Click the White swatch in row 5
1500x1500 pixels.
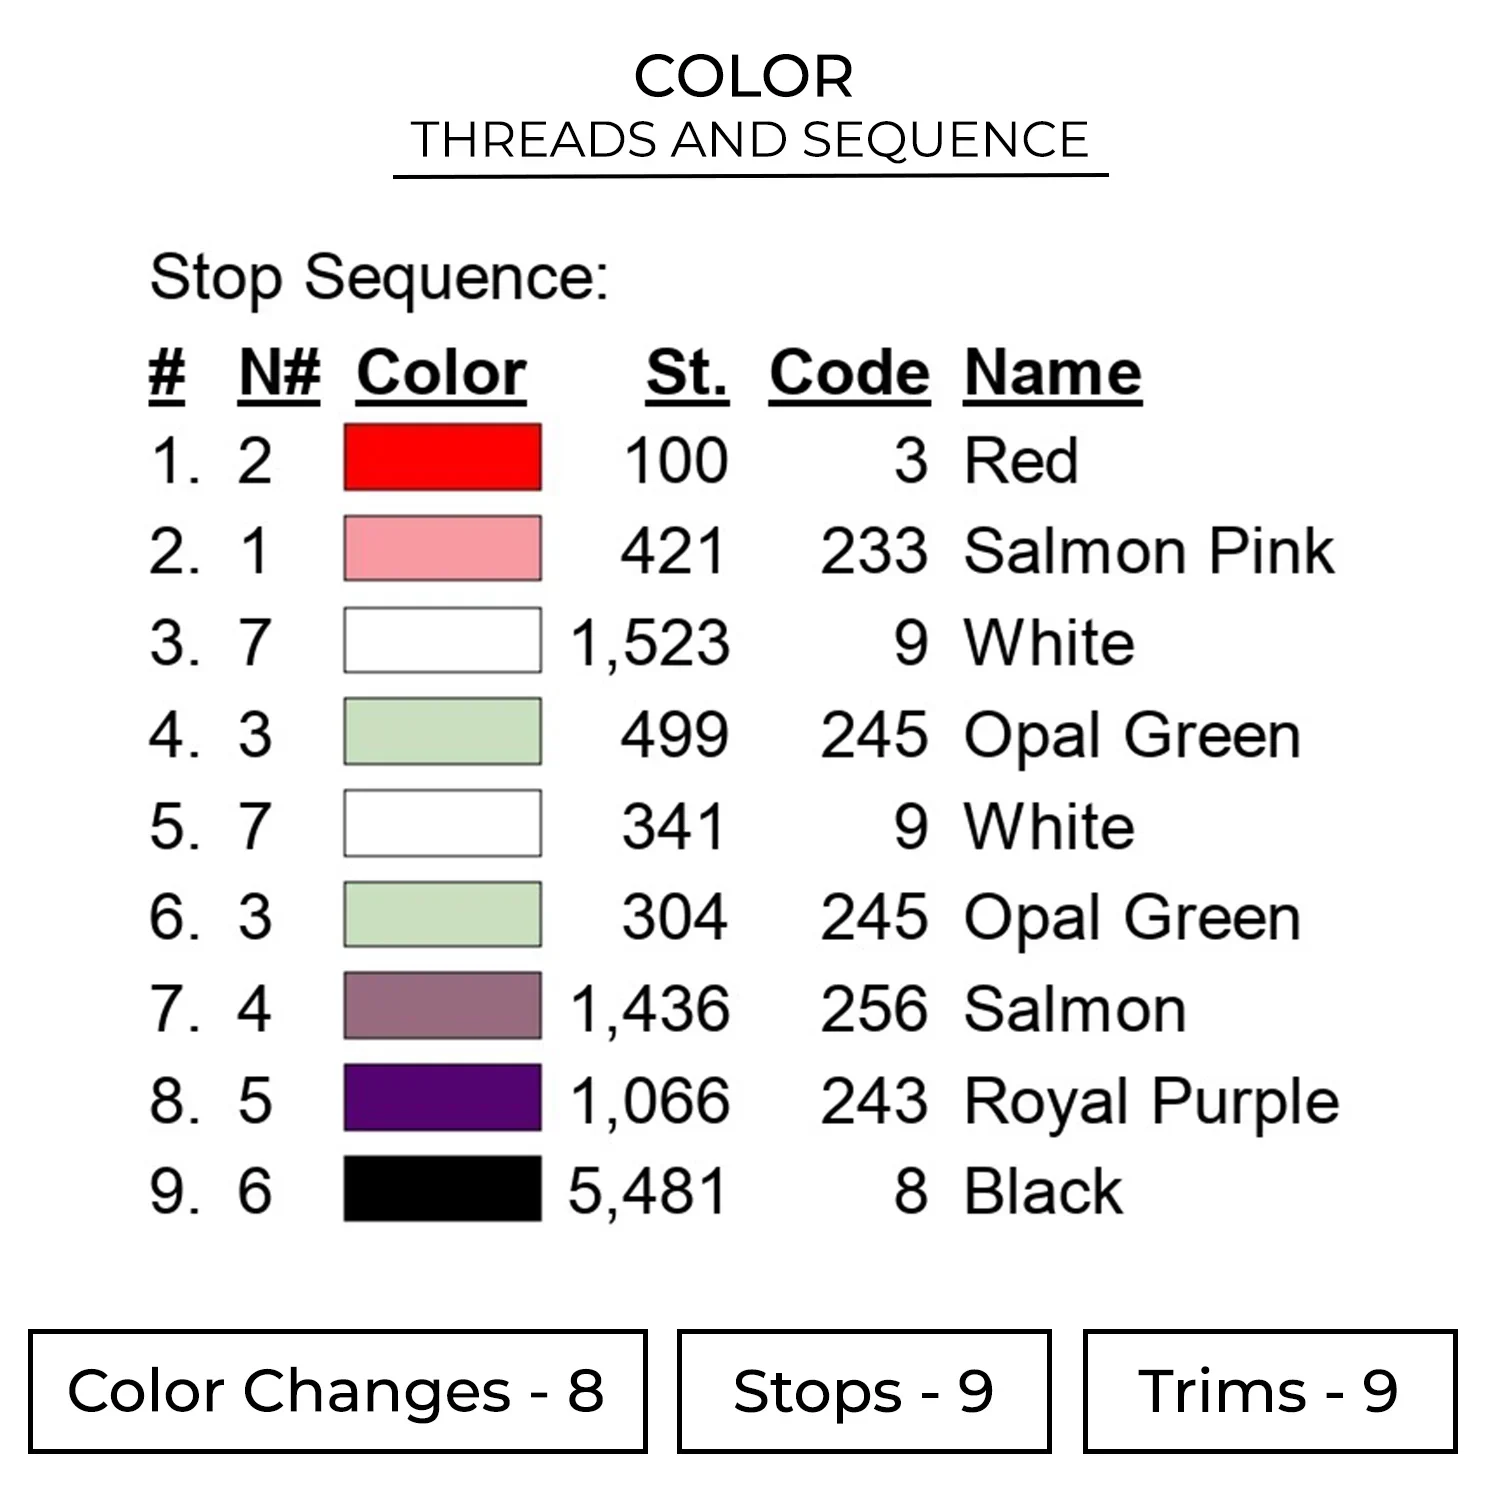coord(442,824)
